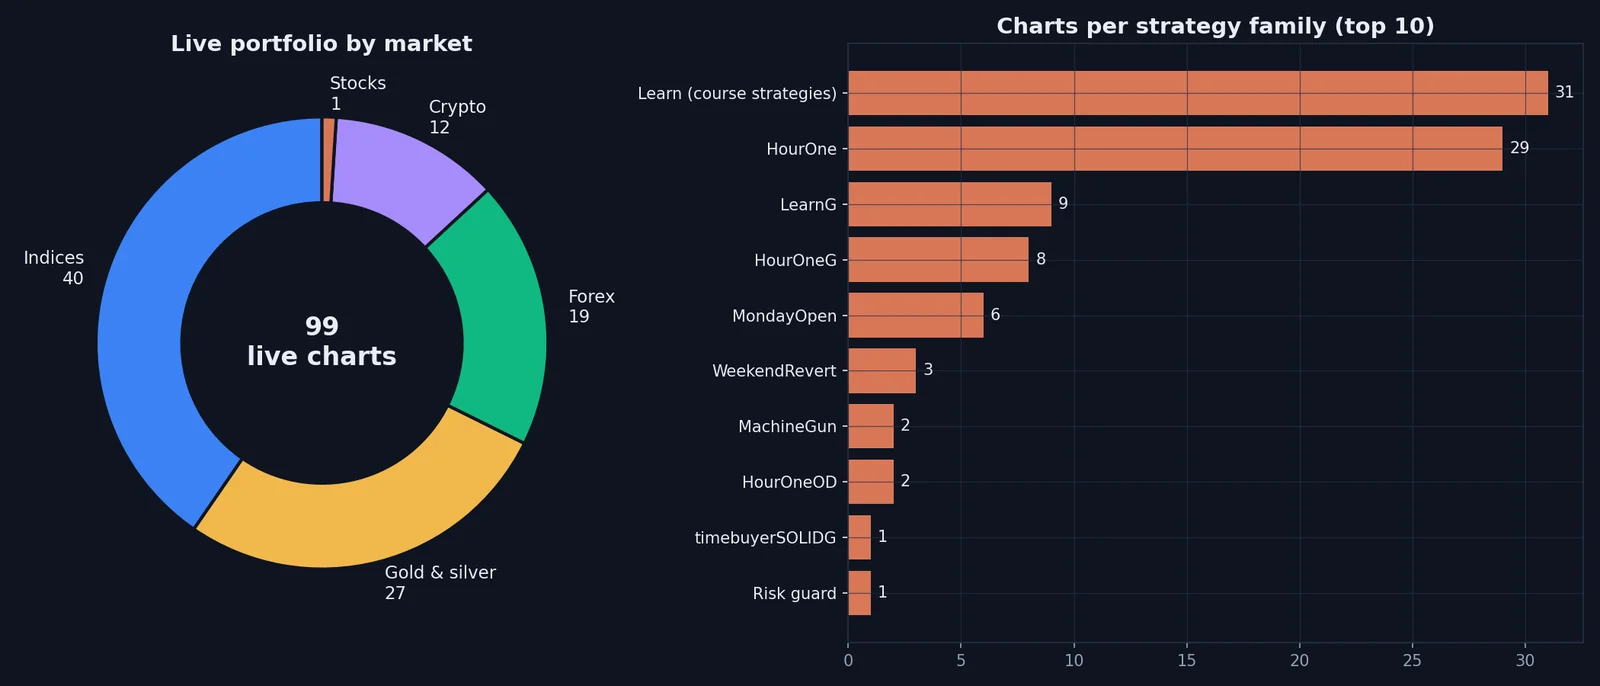The image size is (1600, 686).
Task: Select the value 8 beside the HourOneG bar
Action: (x=1041, y=259)
